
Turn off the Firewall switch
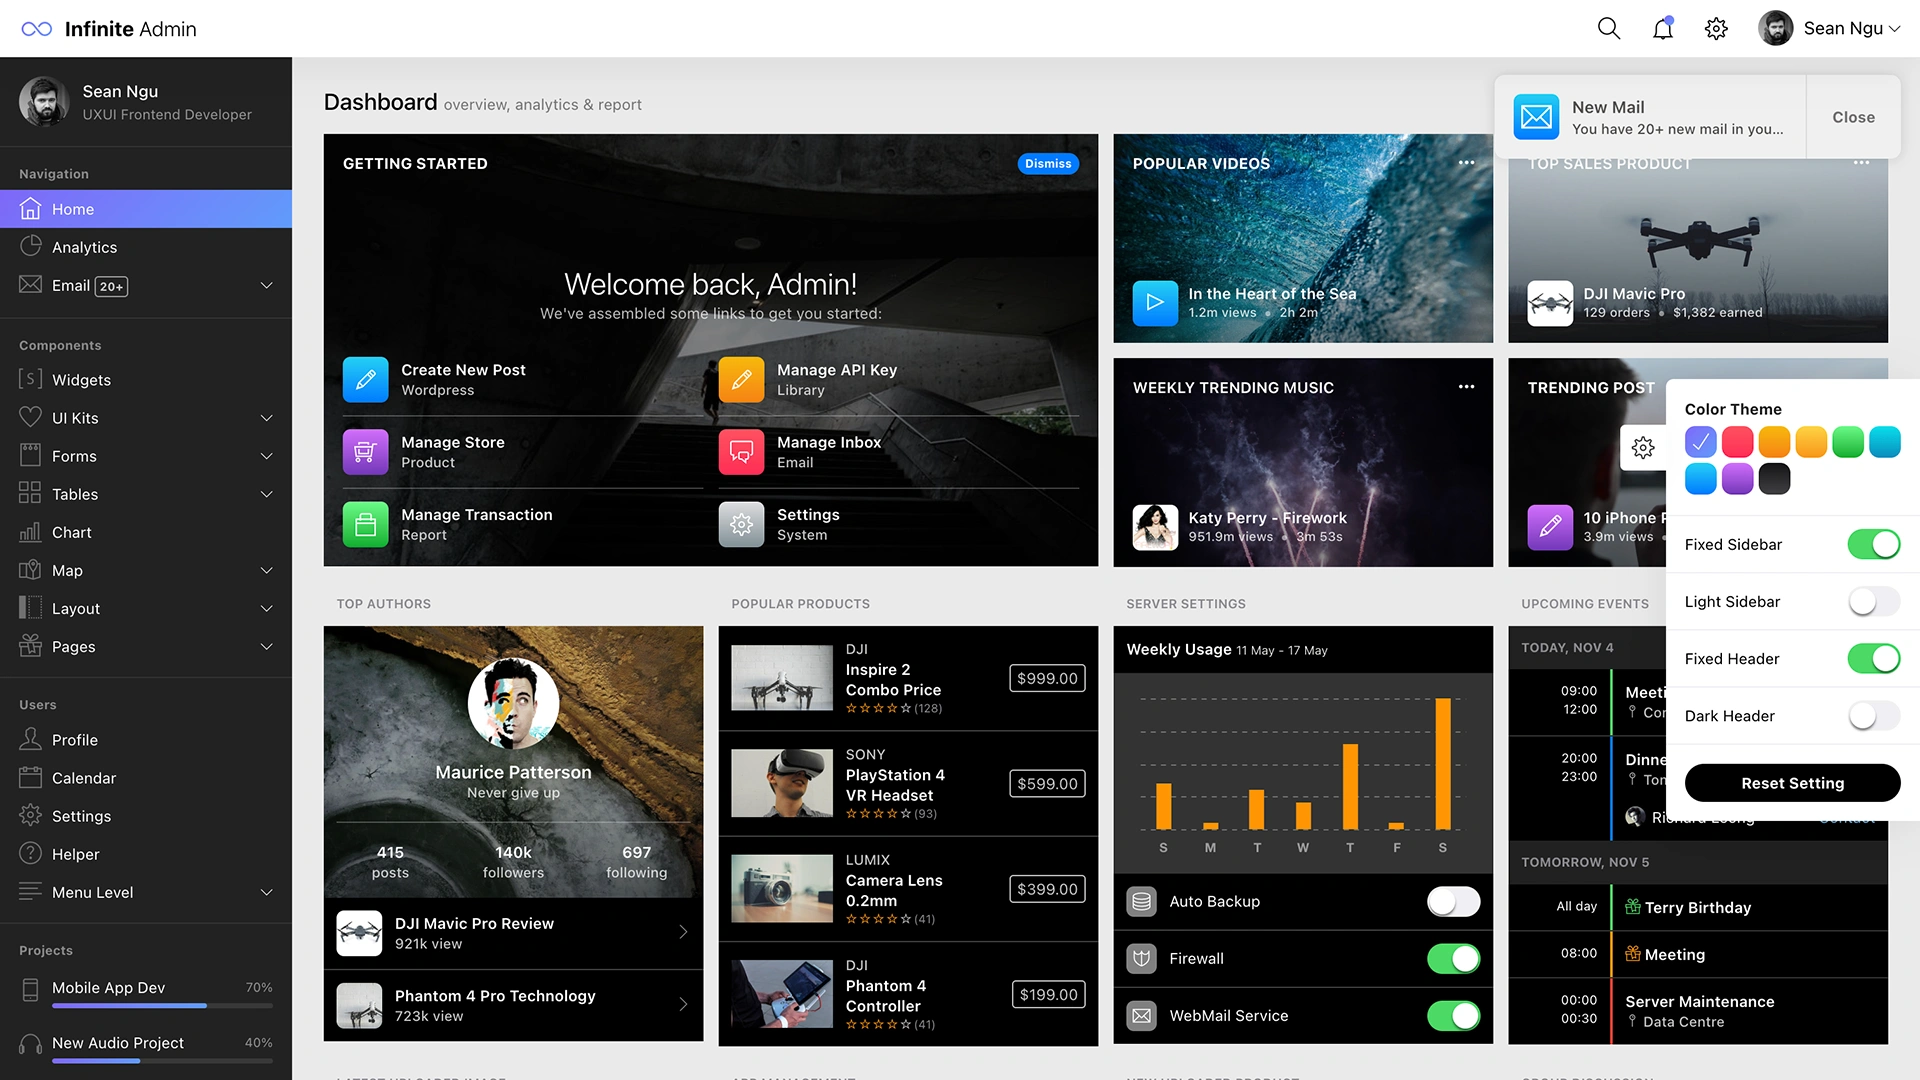coord(1453,958)
